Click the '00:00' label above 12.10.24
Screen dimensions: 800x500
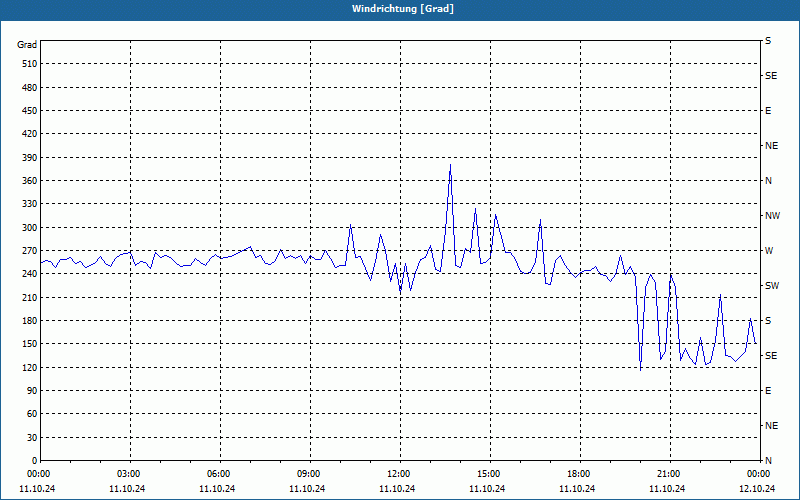[758, 474]
